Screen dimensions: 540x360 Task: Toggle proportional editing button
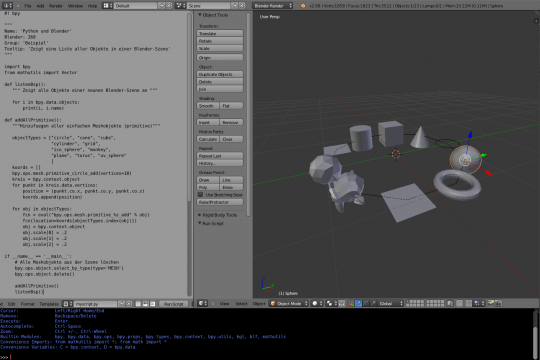pyautogui.click(x=460, y=303)
